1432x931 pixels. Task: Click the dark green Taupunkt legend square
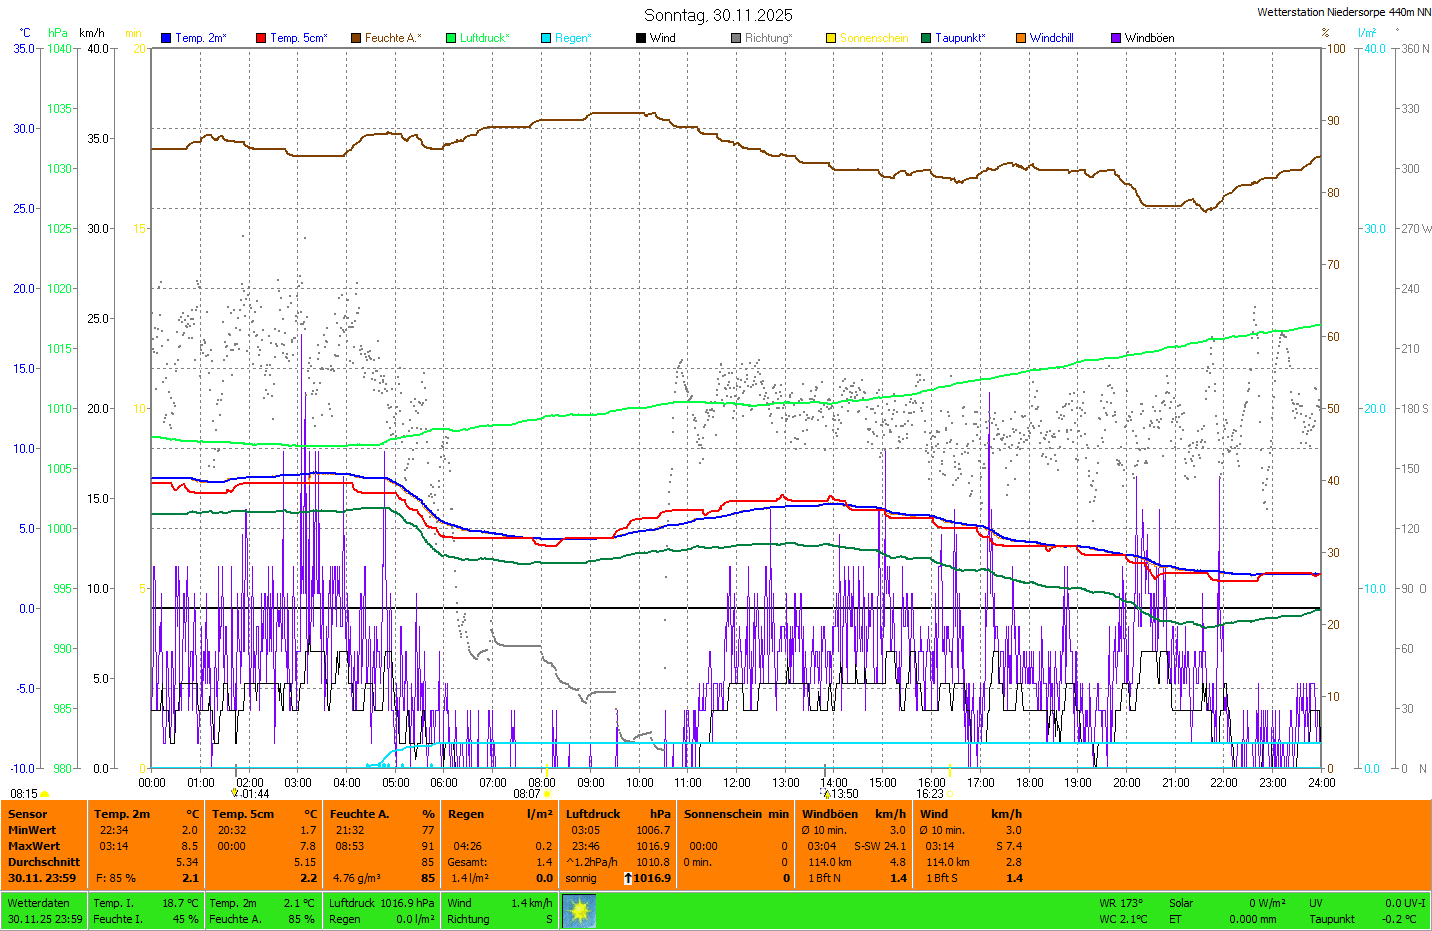pos(926,38)
